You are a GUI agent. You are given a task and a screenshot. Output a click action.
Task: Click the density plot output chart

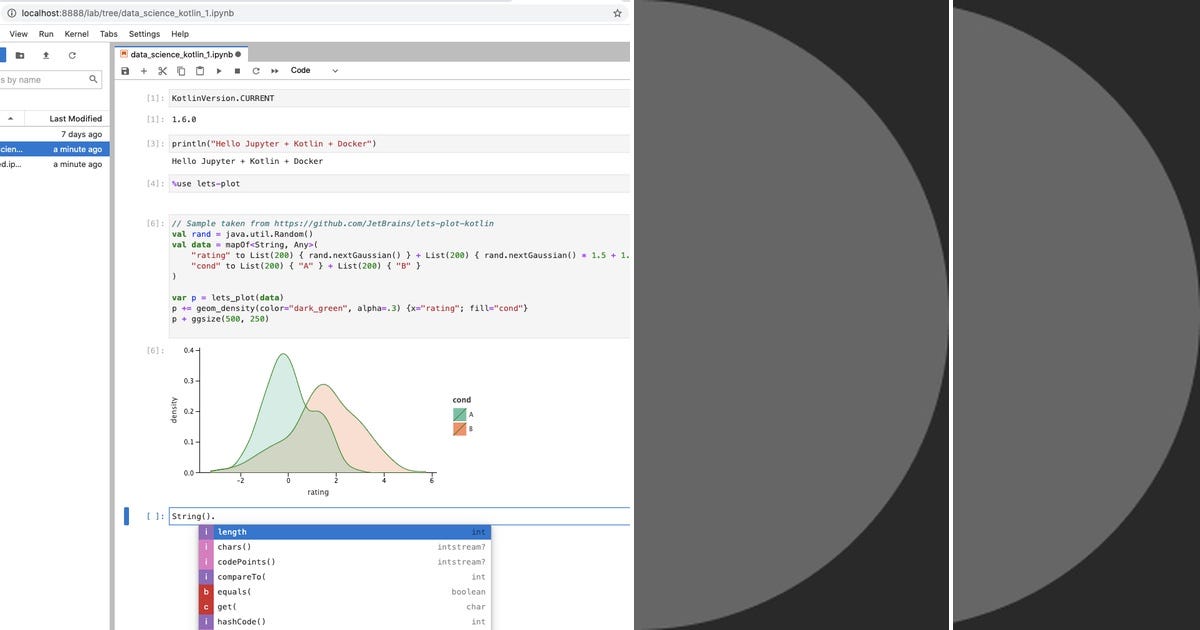tap(320, 420)
